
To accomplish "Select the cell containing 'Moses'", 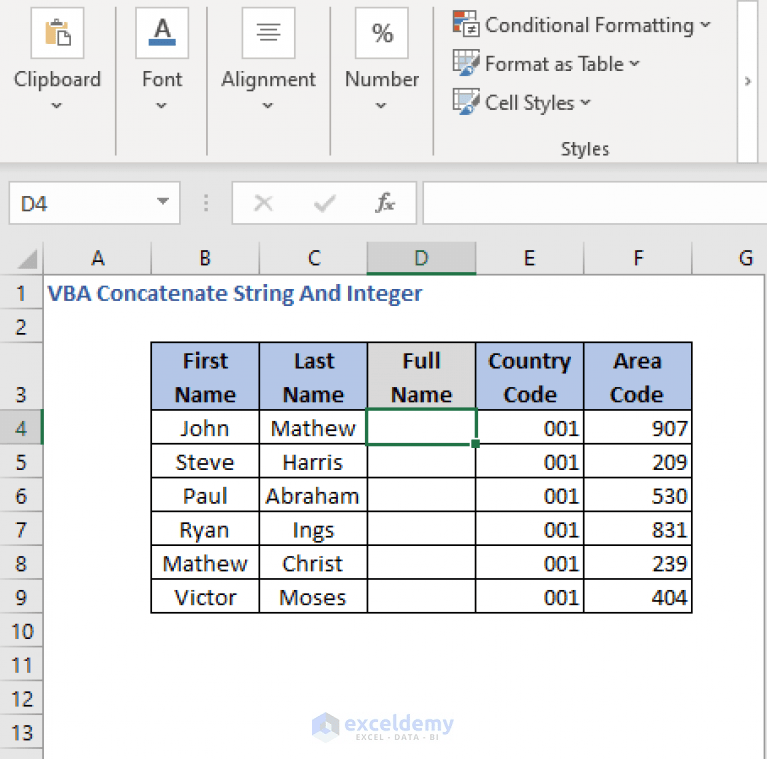I will [x=314, y=596].
